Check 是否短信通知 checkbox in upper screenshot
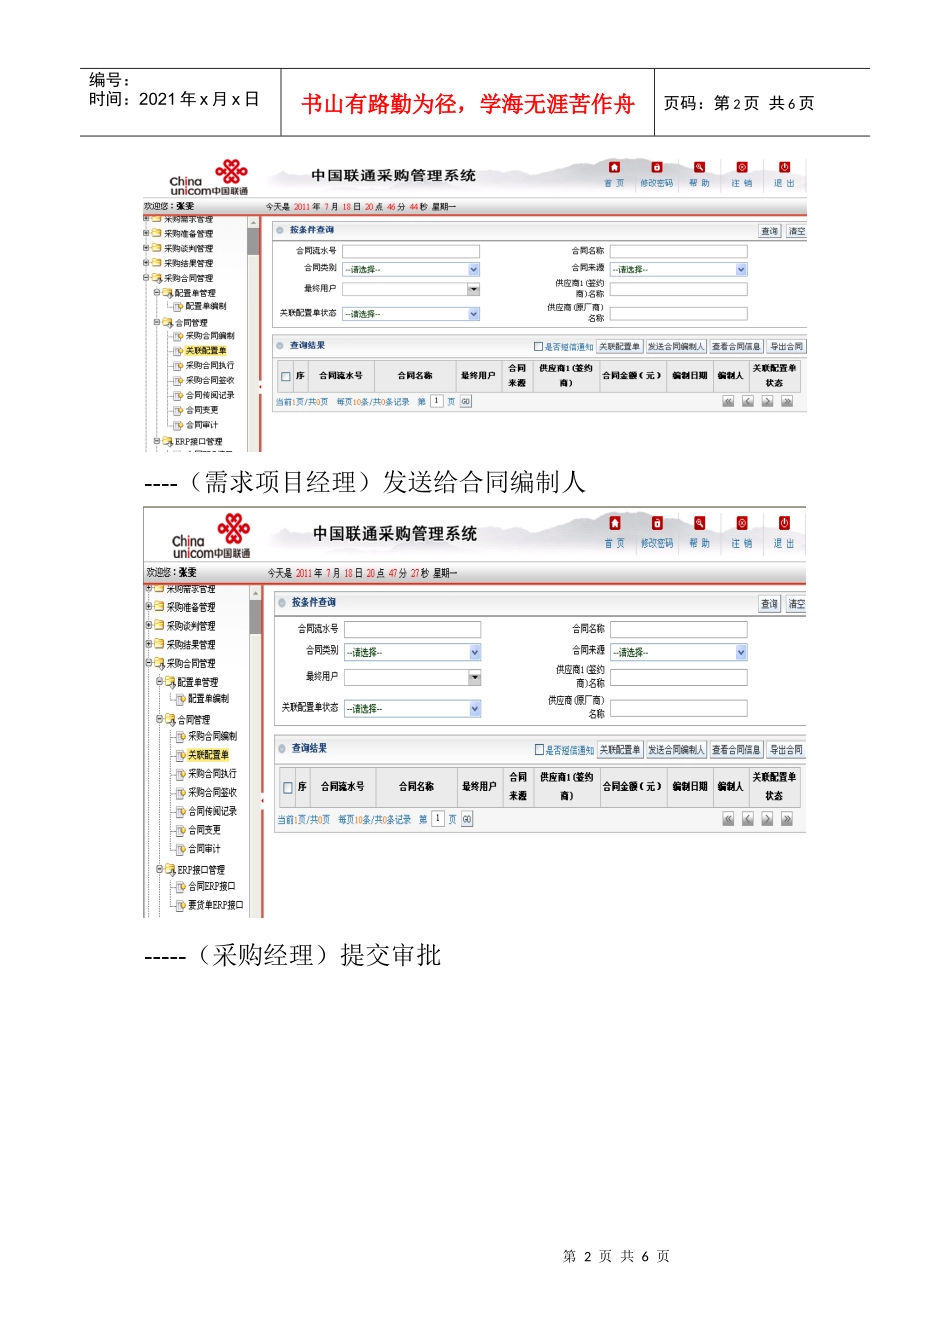The height and width of the screenshot is (1344, 950). [x=538, y=347]
